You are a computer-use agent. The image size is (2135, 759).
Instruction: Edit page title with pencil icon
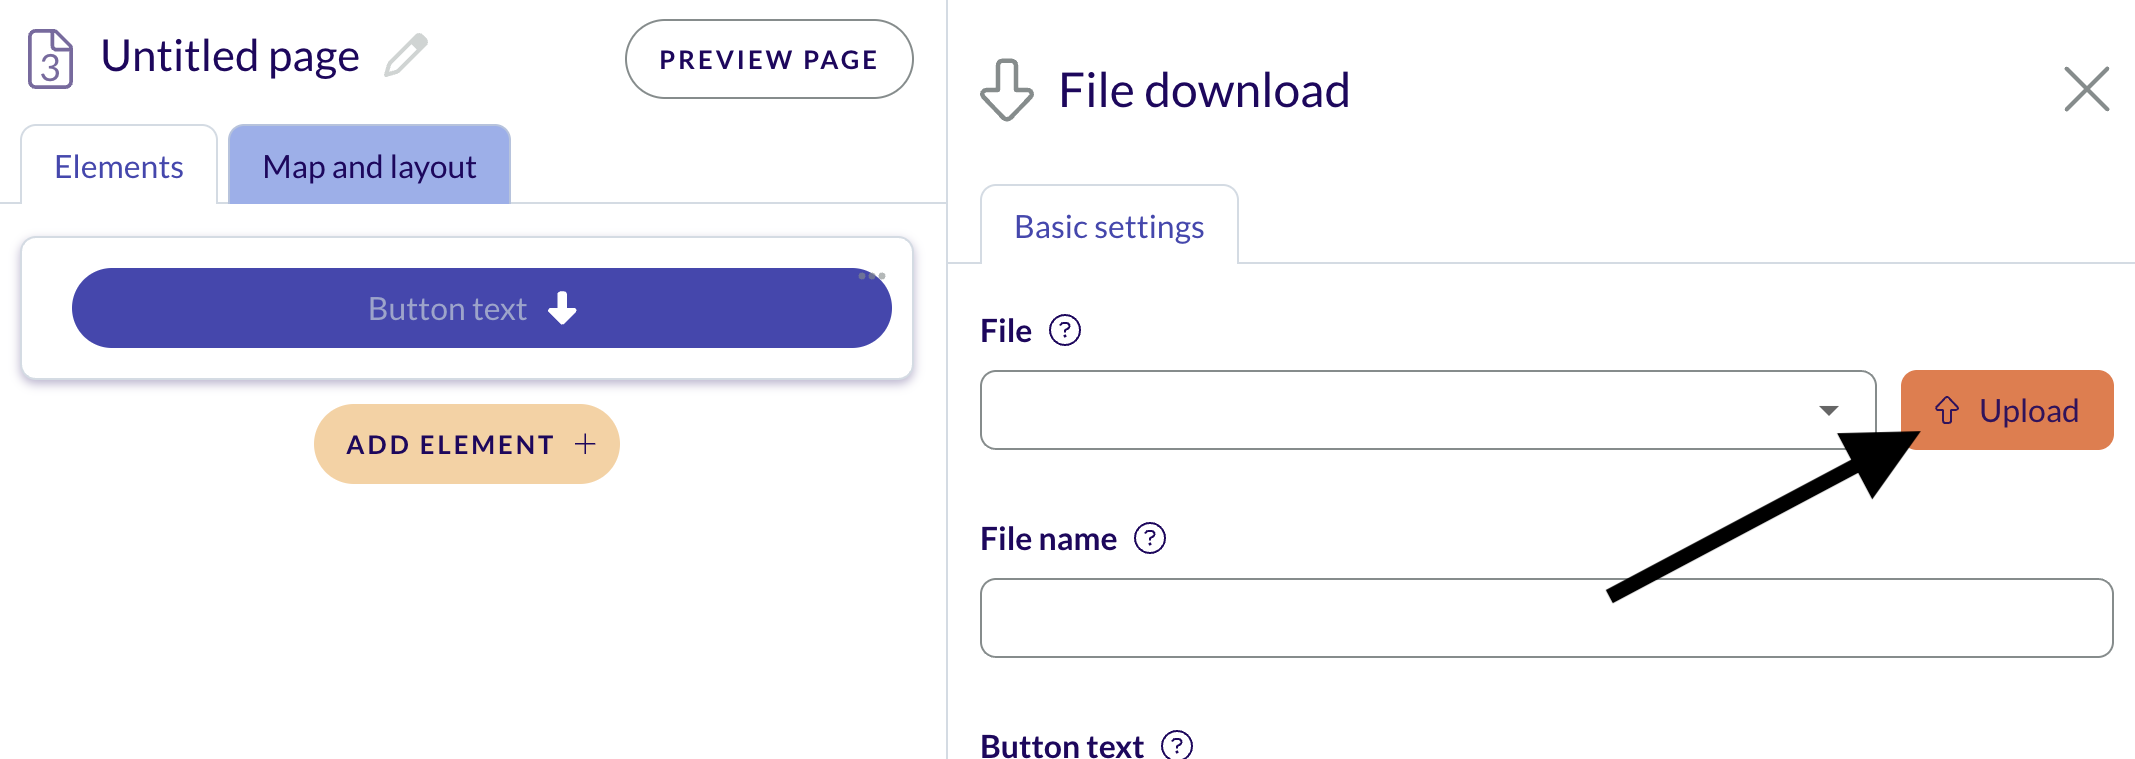[406, 55]
